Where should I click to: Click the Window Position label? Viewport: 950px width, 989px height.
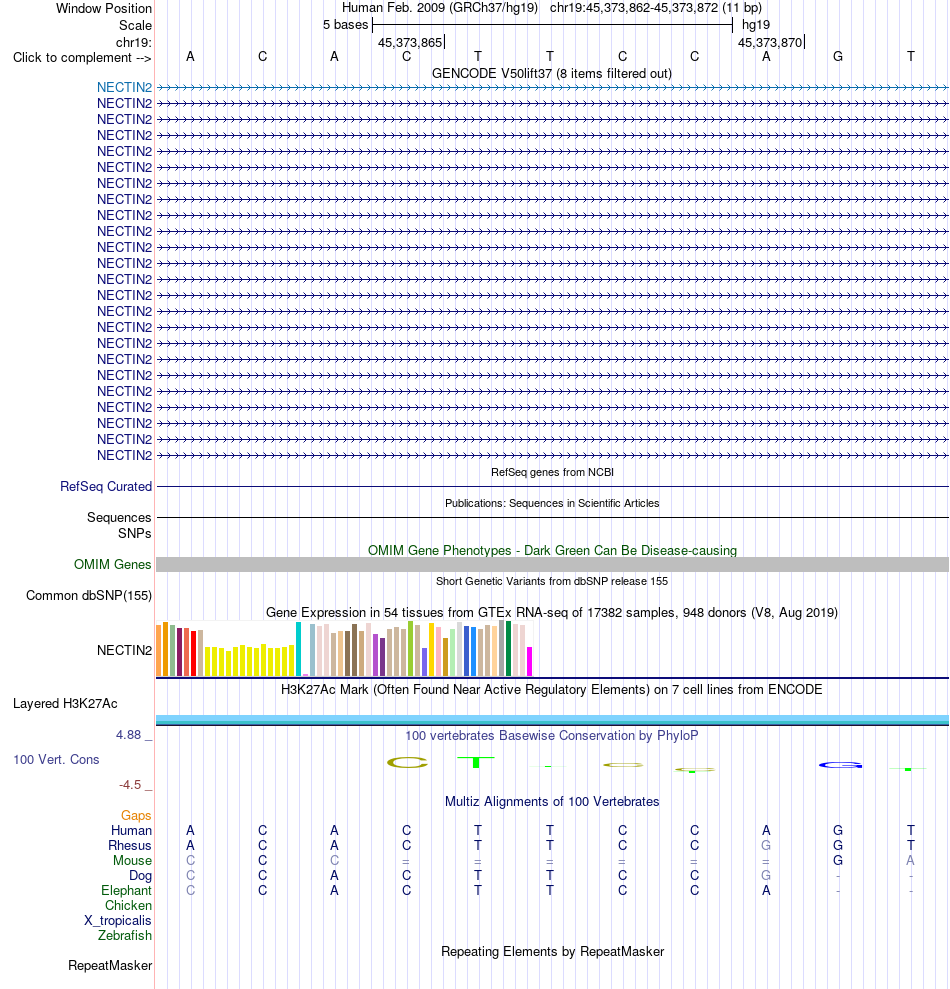[104, 8]
